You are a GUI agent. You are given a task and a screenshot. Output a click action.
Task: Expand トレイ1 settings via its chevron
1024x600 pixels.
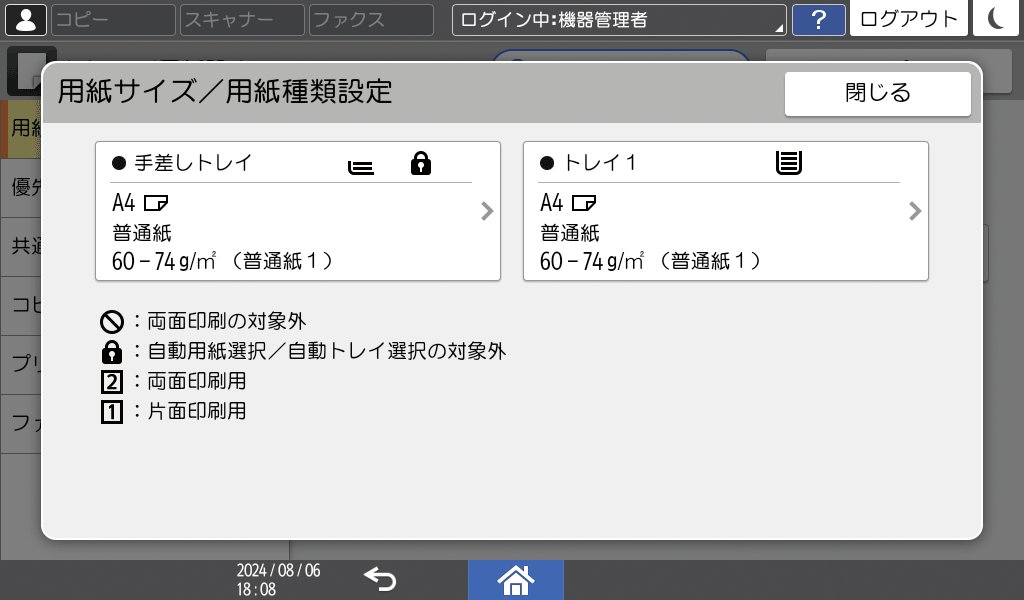coord(913,211)
